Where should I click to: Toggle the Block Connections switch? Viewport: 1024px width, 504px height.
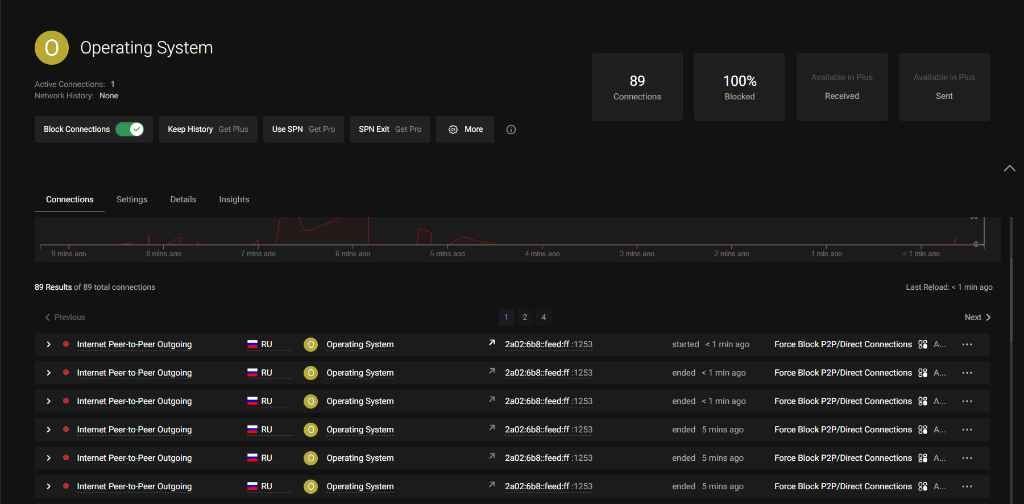(x=129, y=129)
